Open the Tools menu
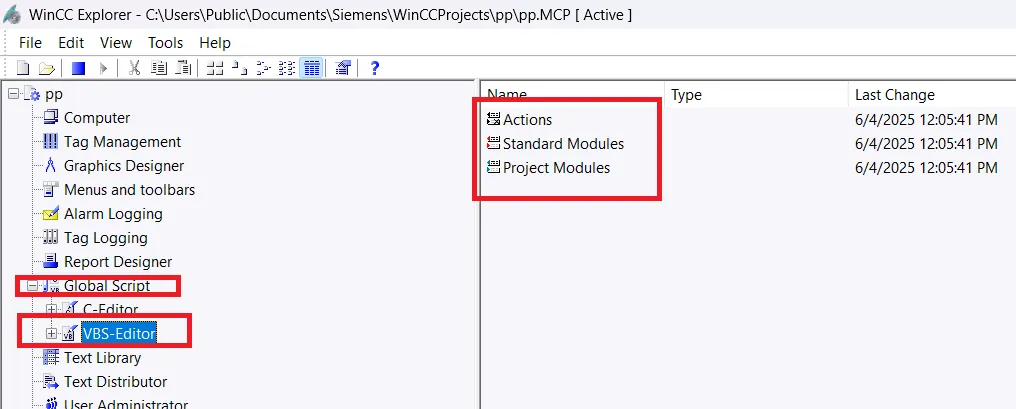This screenshot has width=1016, height=409. pos(166,43)
